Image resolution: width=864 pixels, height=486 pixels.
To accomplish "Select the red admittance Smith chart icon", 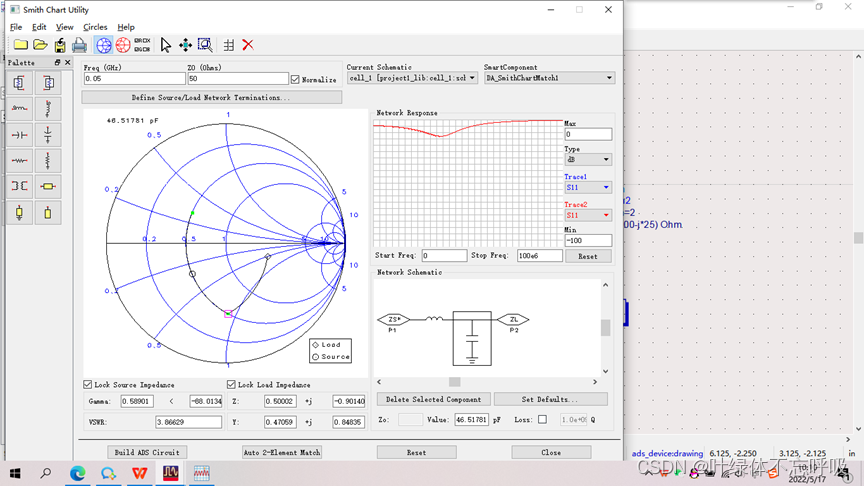I will 123,45.
